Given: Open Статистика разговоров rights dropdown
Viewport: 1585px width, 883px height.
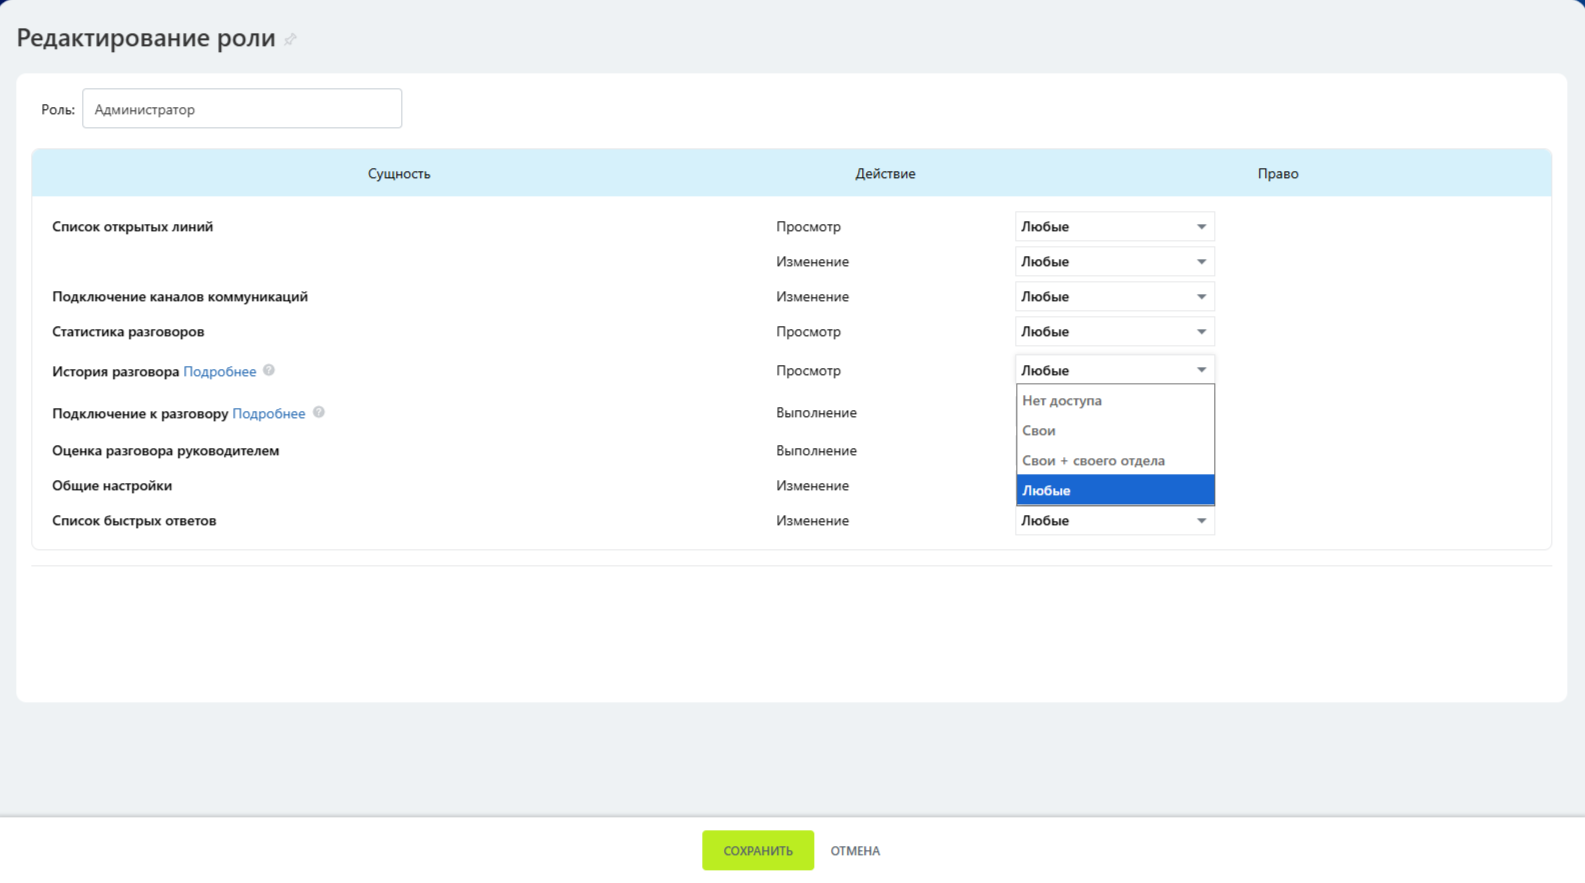Looking at the screenshot, I should [x=1114, y=332].
